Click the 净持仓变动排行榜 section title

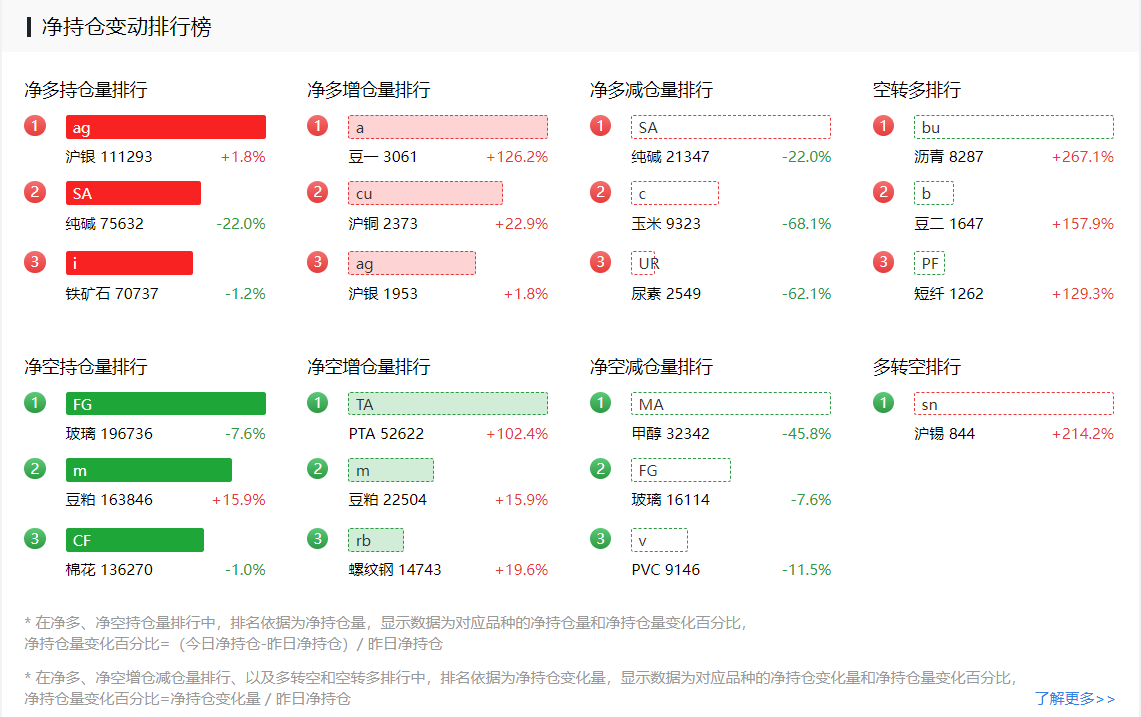click(126, 27)
